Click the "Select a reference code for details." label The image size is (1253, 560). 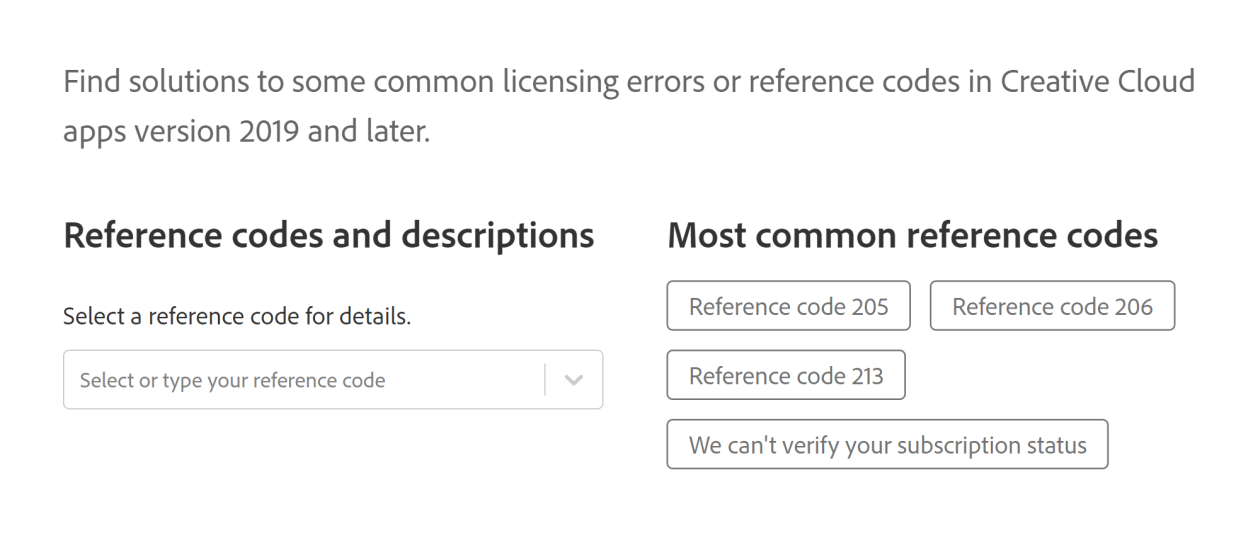(x=237, y=317)
